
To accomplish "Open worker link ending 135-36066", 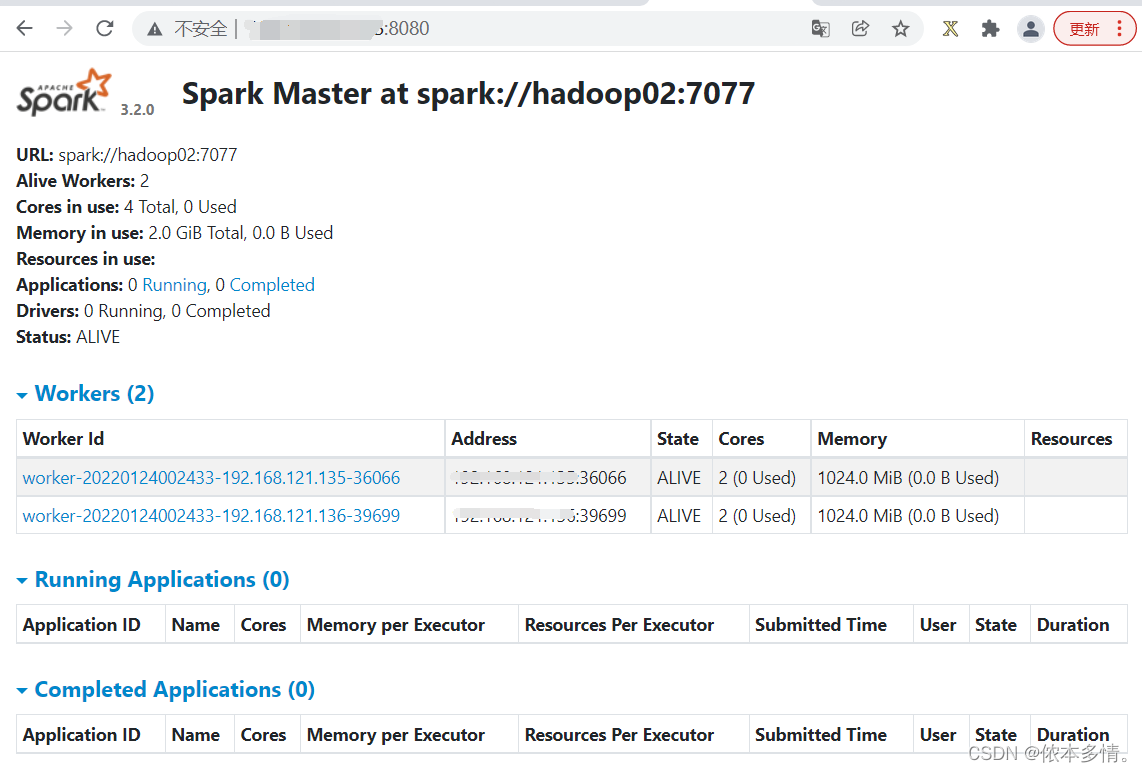I will click(211, 478).
